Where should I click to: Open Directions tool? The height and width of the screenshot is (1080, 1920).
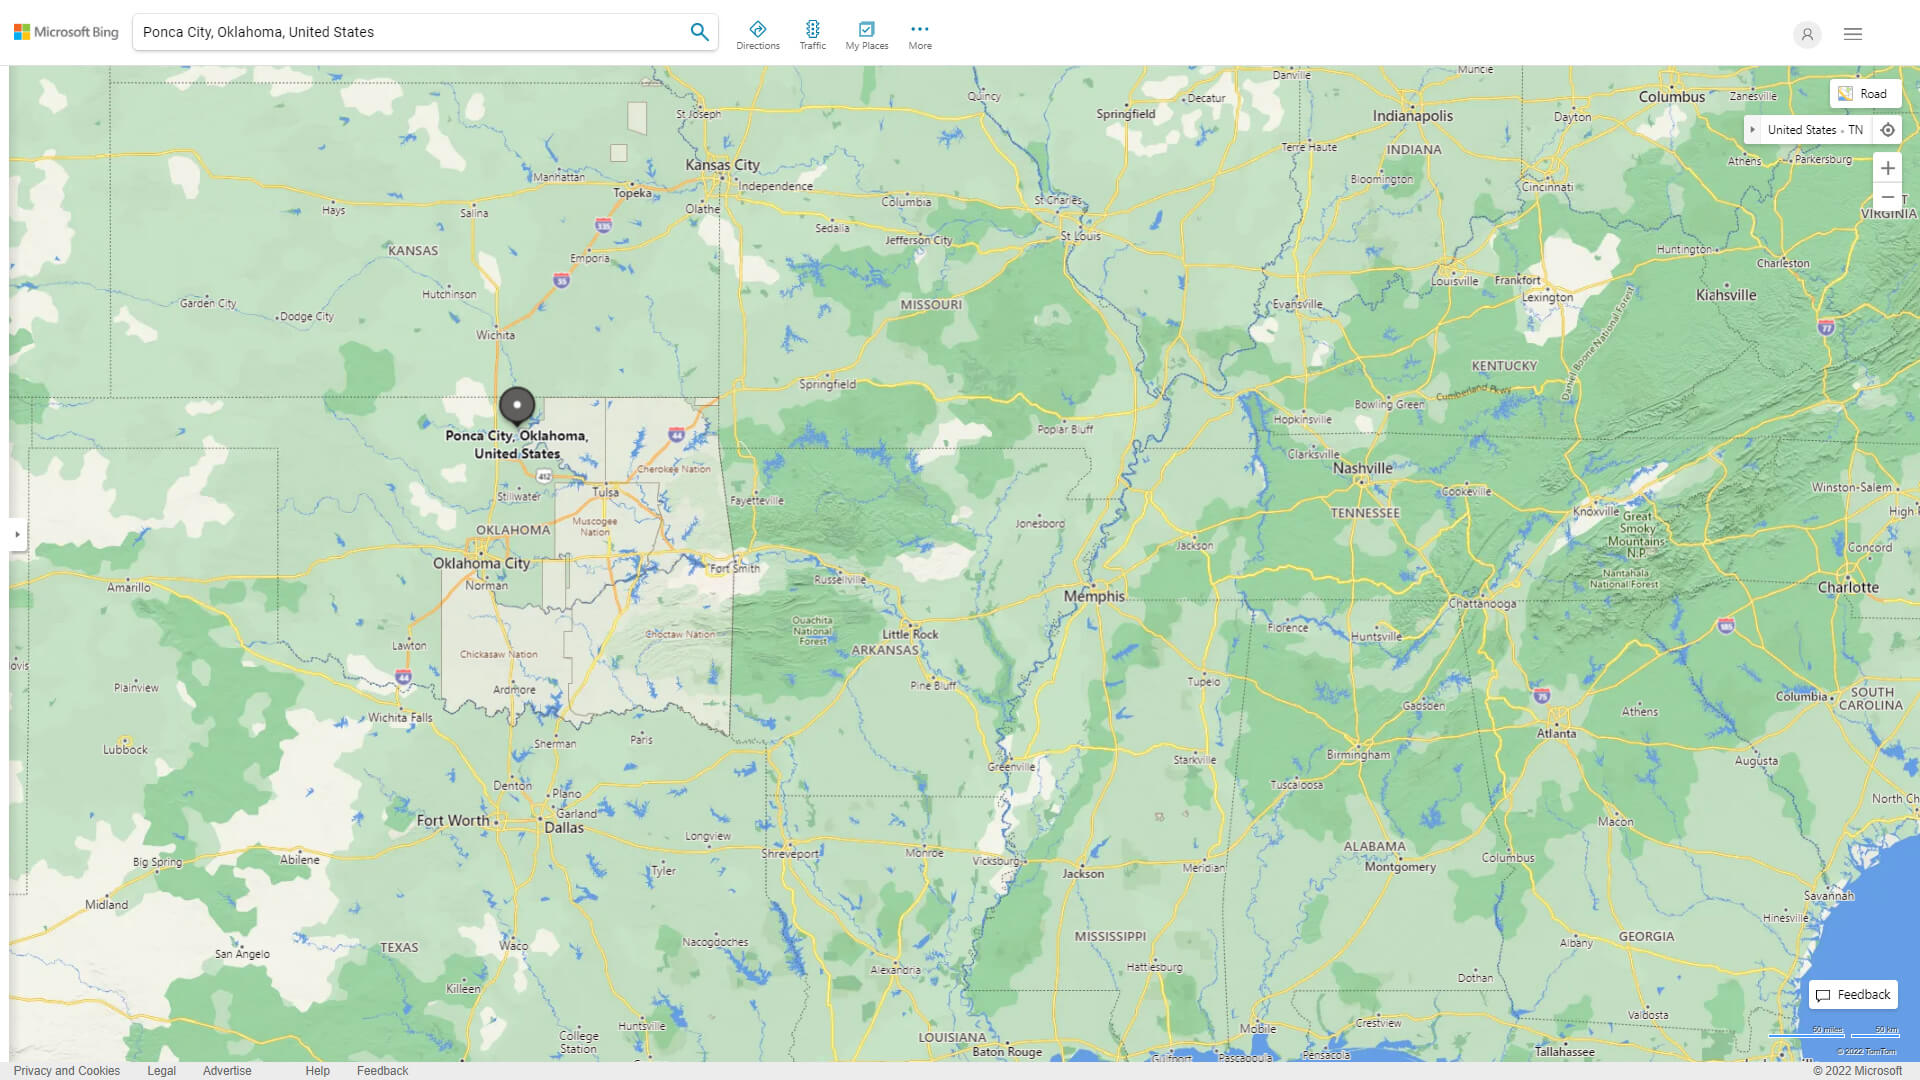(x=757, y=35)
